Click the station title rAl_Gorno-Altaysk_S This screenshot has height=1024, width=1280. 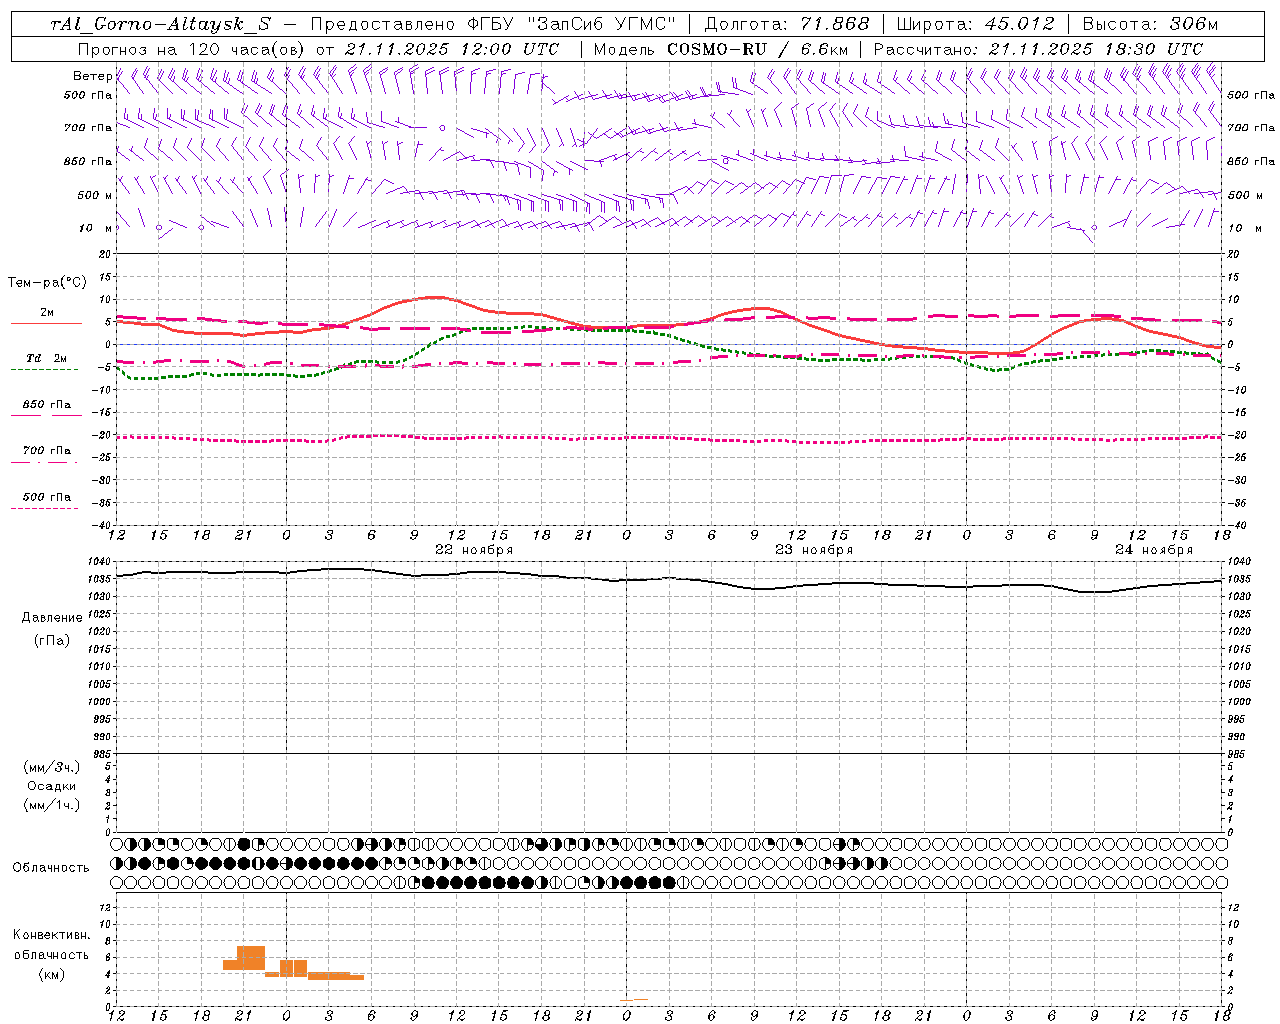pos(161,24)
